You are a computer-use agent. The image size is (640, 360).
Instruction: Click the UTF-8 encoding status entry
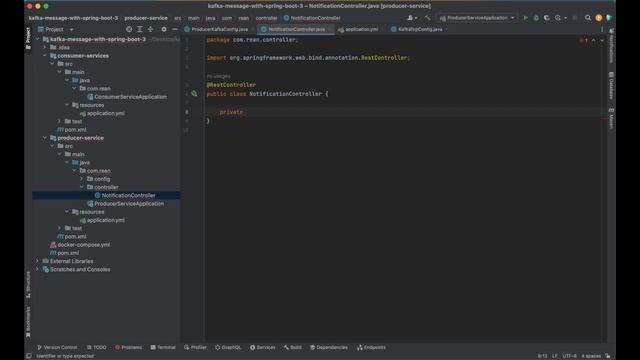pyautogui.click(x=569, y=356)
